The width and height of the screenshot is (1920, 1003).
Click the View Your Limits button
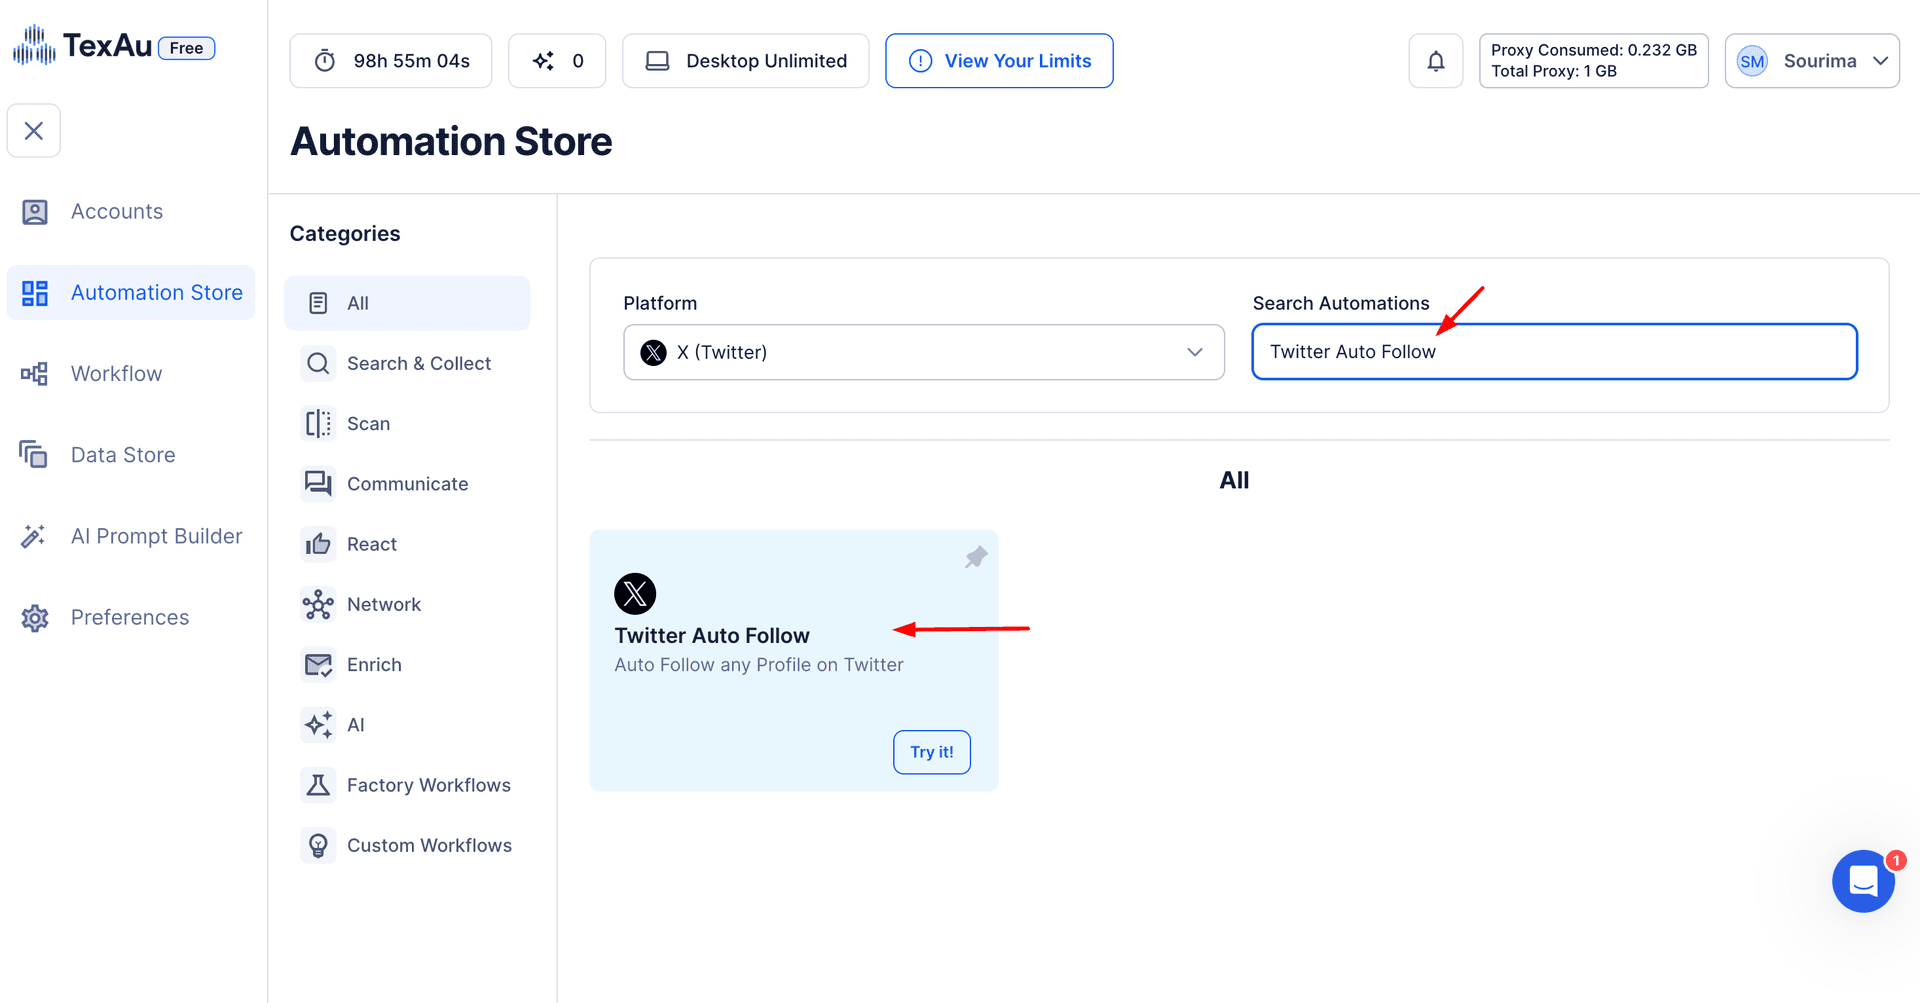tap(999, 60)
